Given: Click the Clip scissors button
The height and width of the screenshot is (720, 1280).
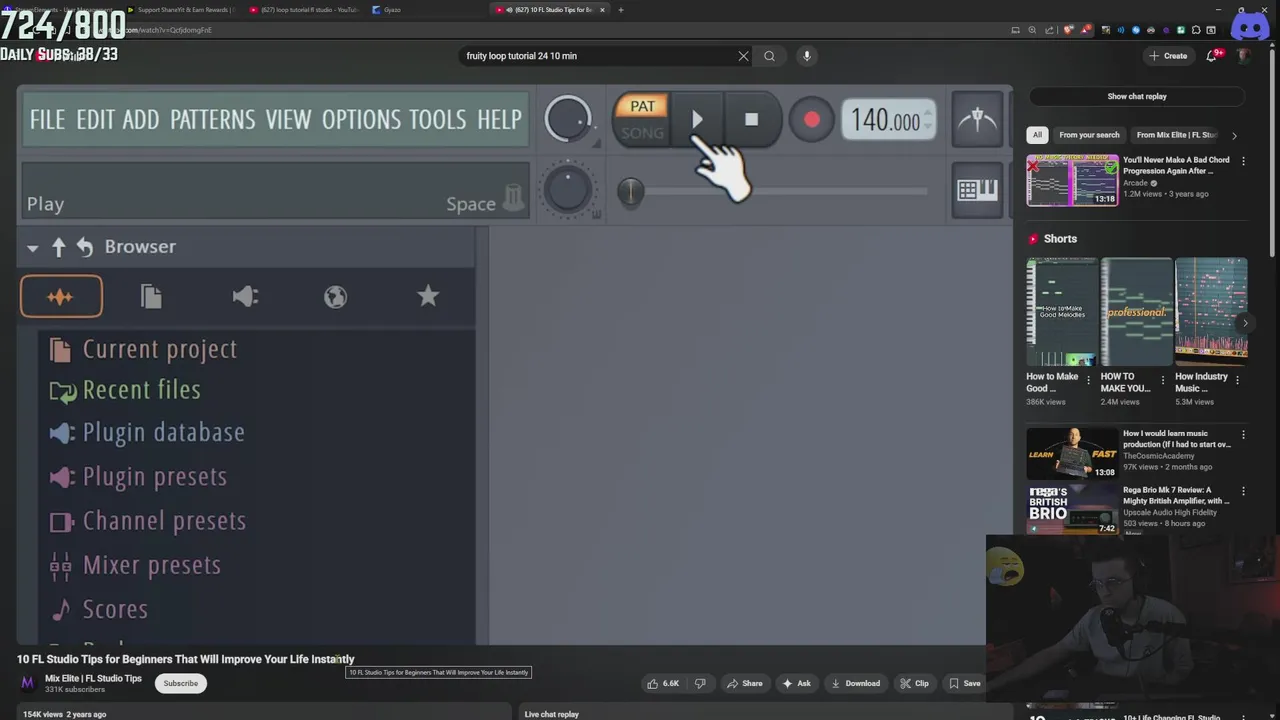Looking at the screenshot, I should pos(914,683).
